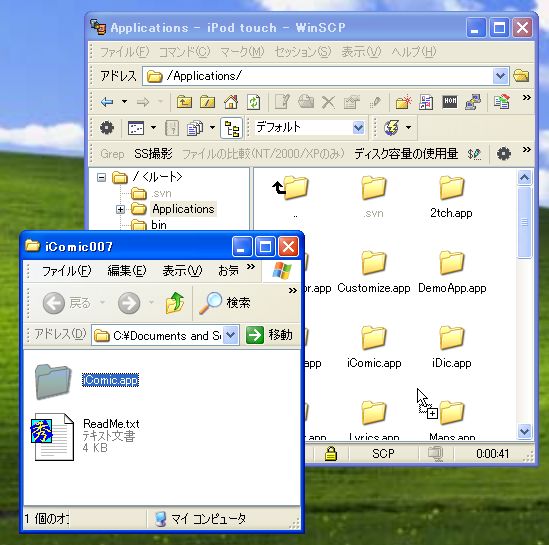This screenshot has height=545, width=549.
Task: Open the folder icon beside WinSCP address bar
Action: 521,76
